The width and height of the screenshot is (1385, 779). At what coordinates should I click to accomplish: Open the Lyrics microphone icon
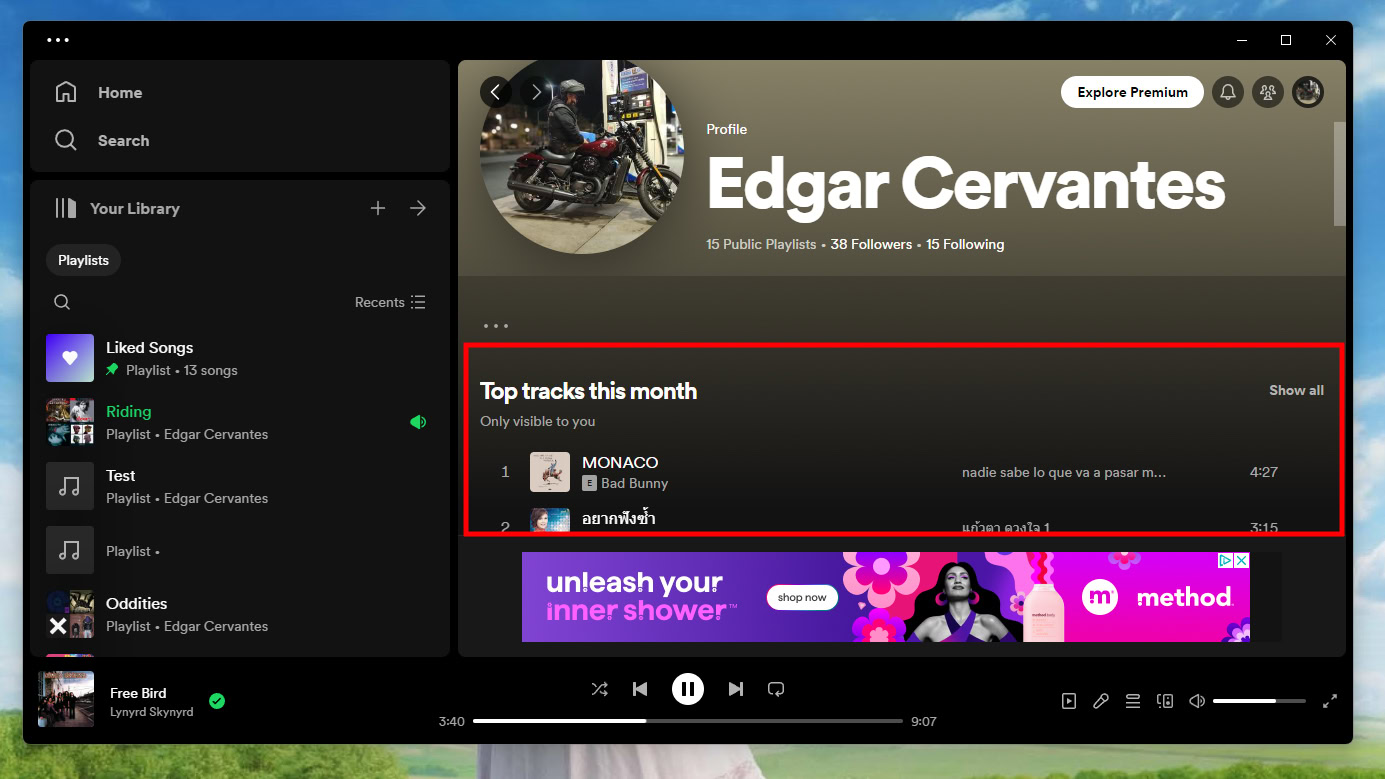point(1101,701)
